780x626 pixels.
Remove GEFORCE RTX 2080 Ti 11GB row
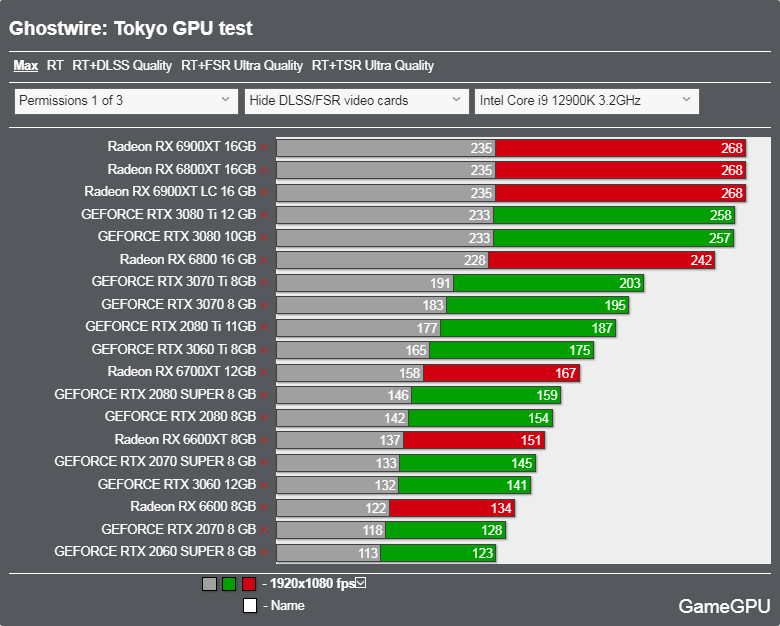coord(263,327)
